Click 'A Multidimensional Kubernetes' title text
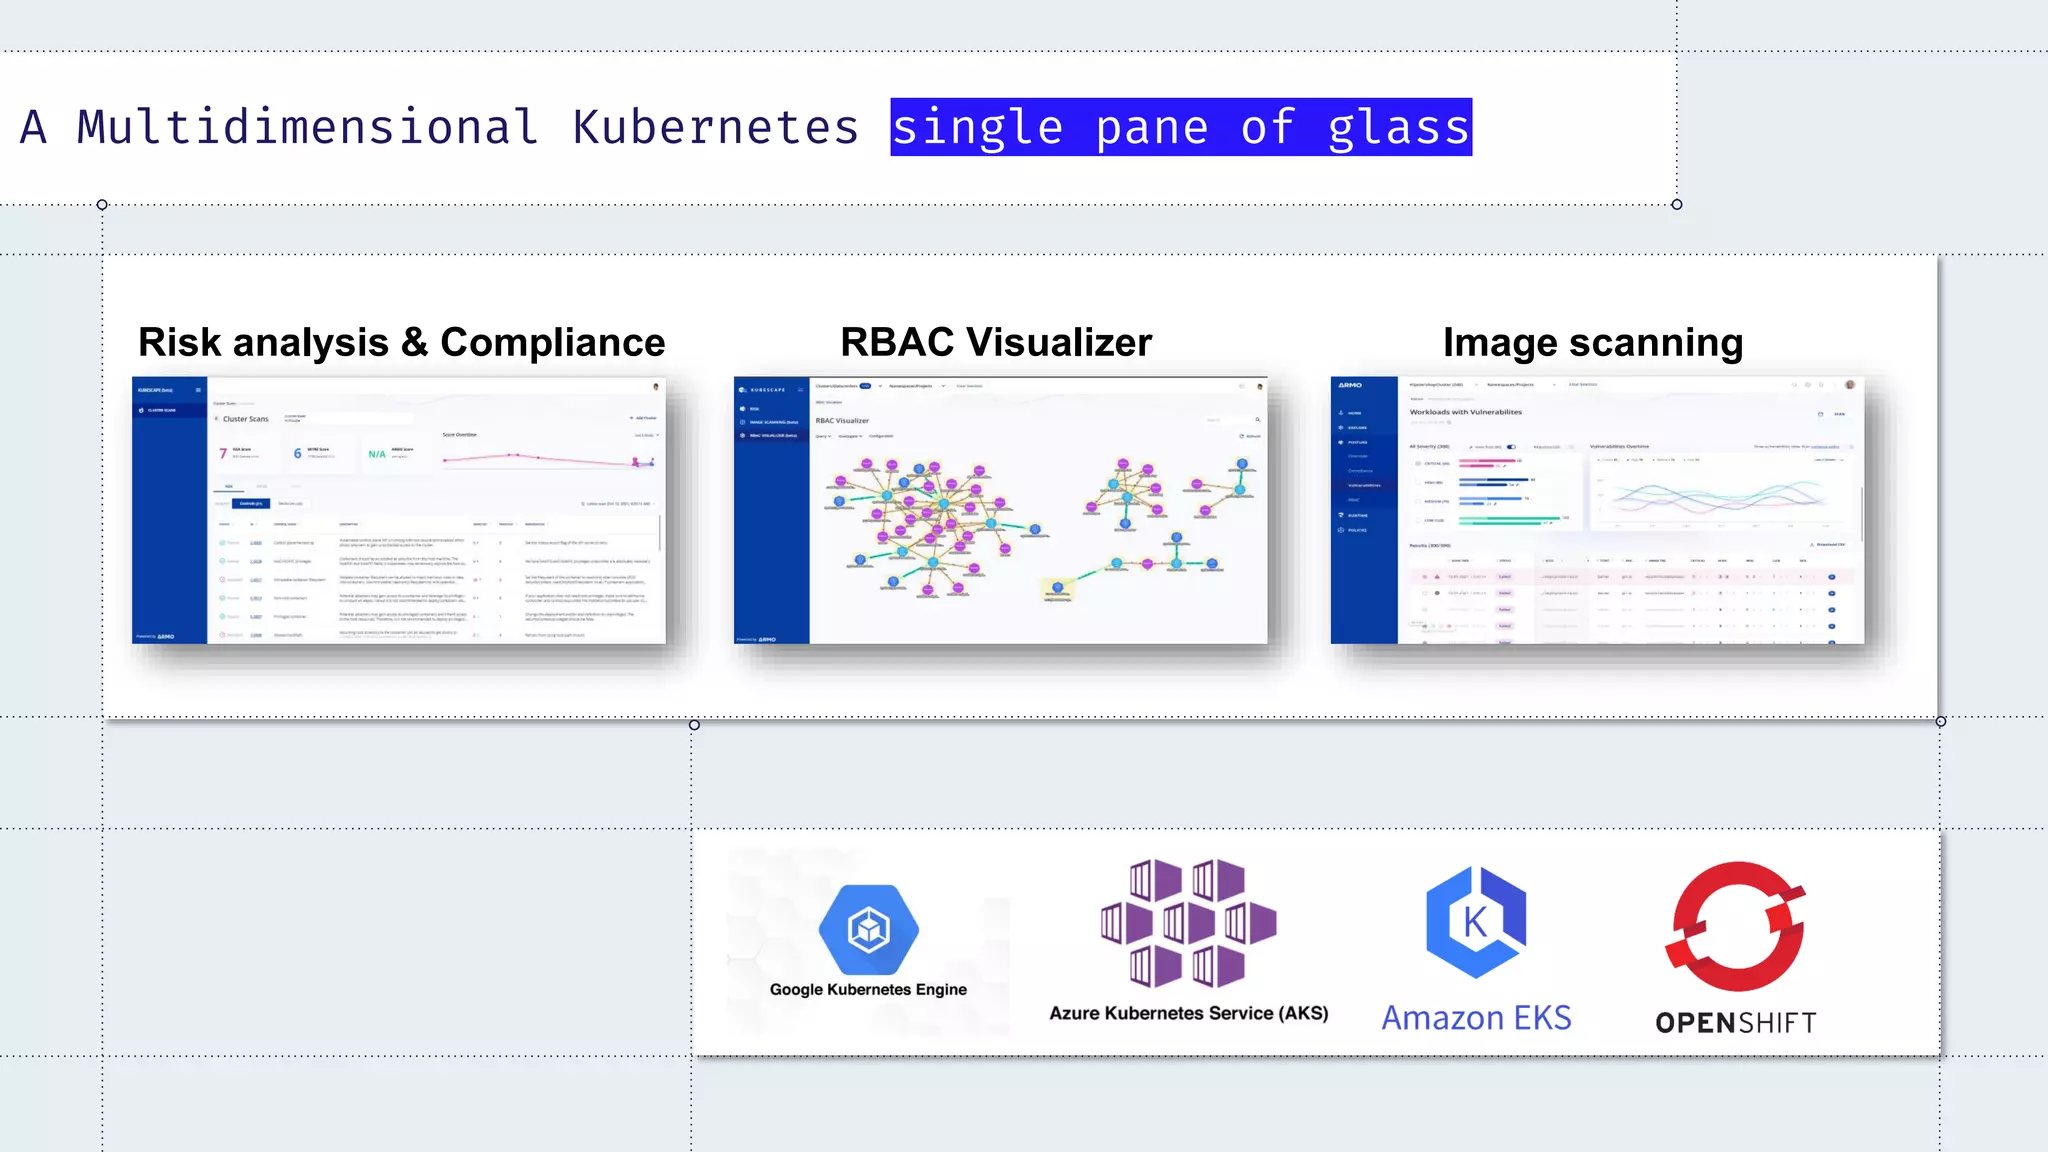Image resolution: width=2048 pixels, height=1152 pixels. [440, 127]
